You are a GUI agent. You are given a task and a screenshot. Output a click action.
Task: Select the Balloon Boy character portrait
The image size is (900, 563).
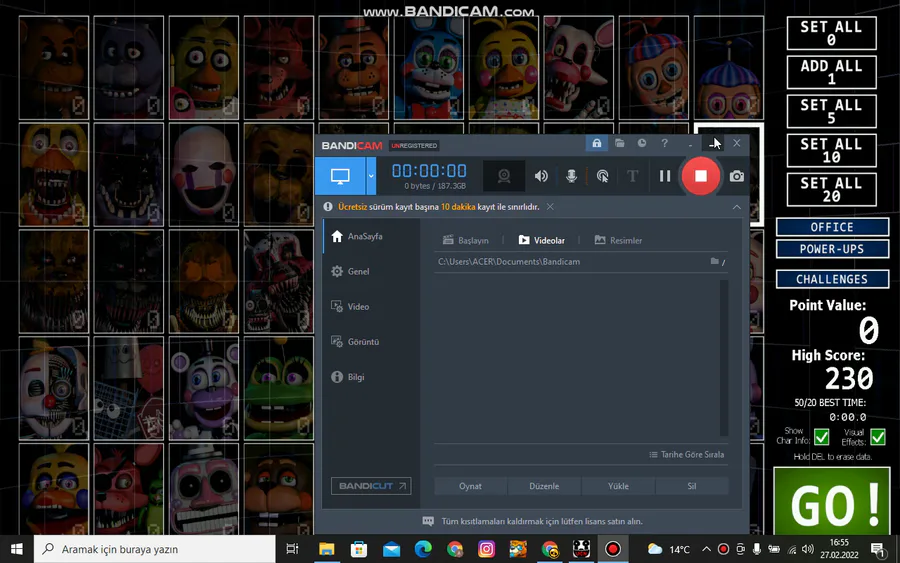click(654, 68)
